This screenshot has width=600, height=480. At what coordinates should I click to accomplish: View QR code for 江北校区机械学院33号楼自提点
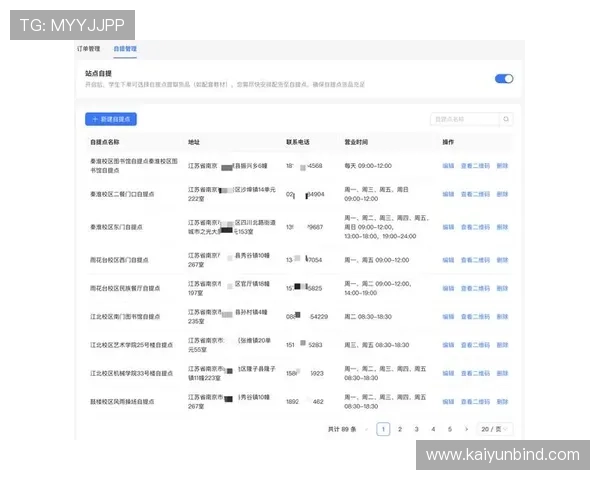click(475, 373)
